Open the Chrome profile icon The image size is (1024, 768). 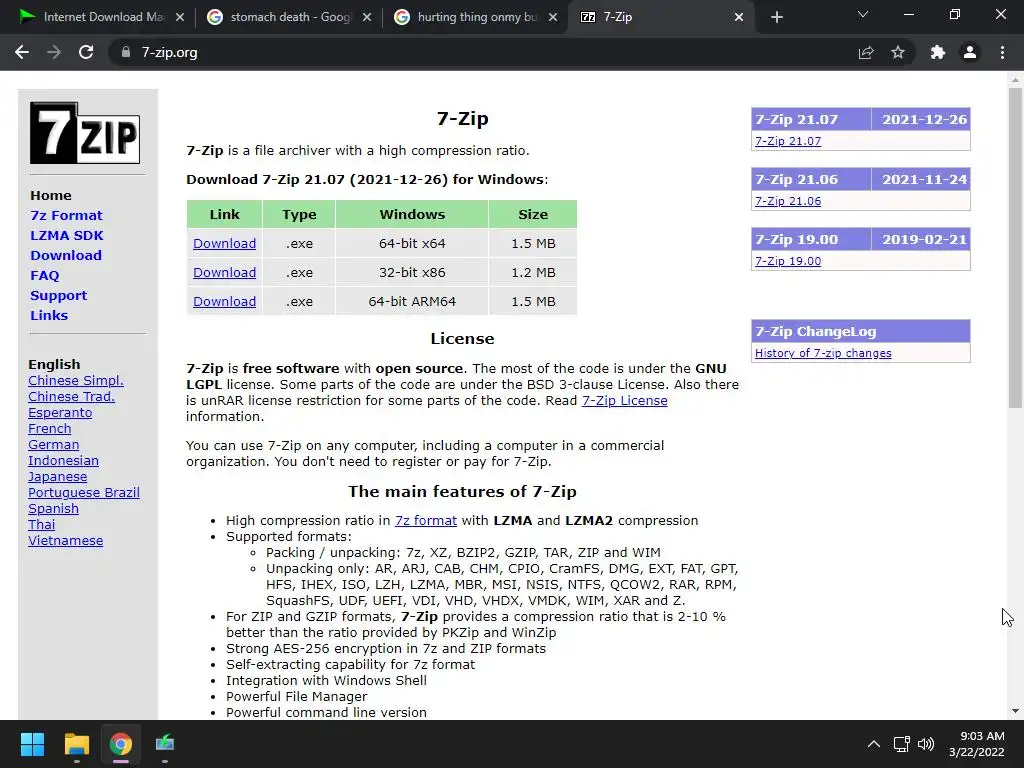click(x=970, y=52)
